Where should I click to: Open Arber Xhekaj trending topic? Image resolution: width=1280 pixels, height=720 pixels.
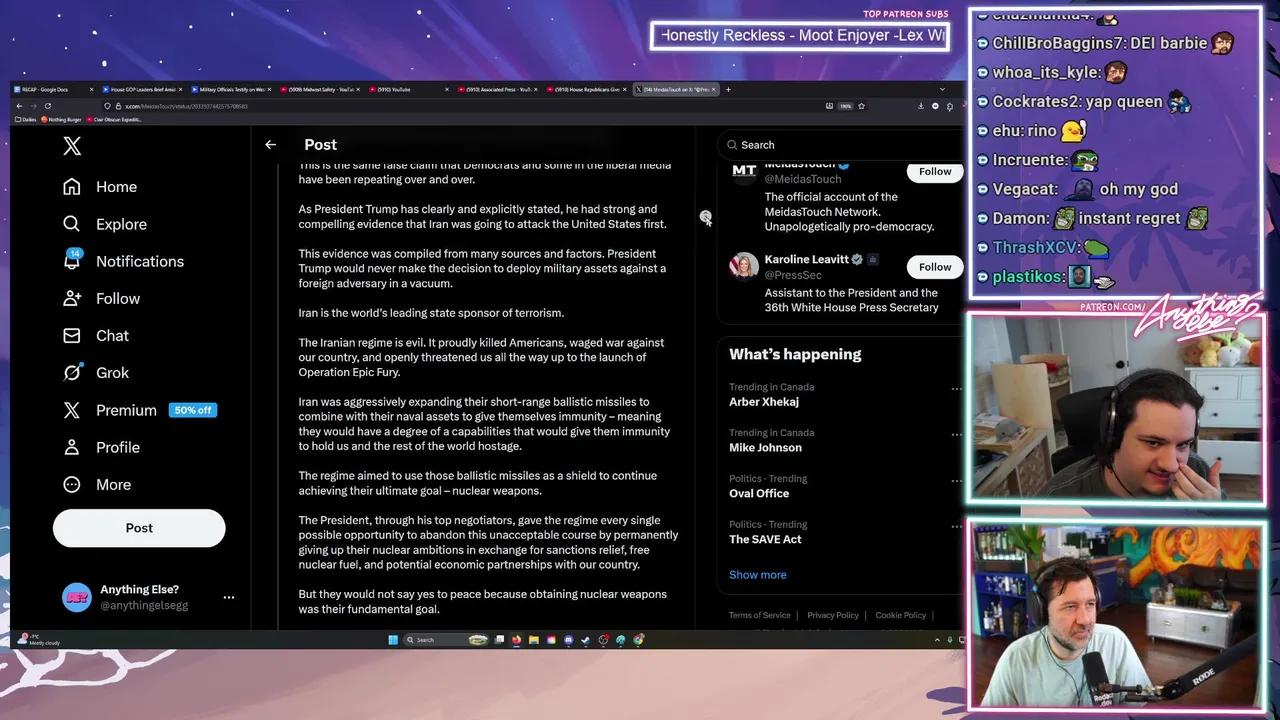point(764,402)
